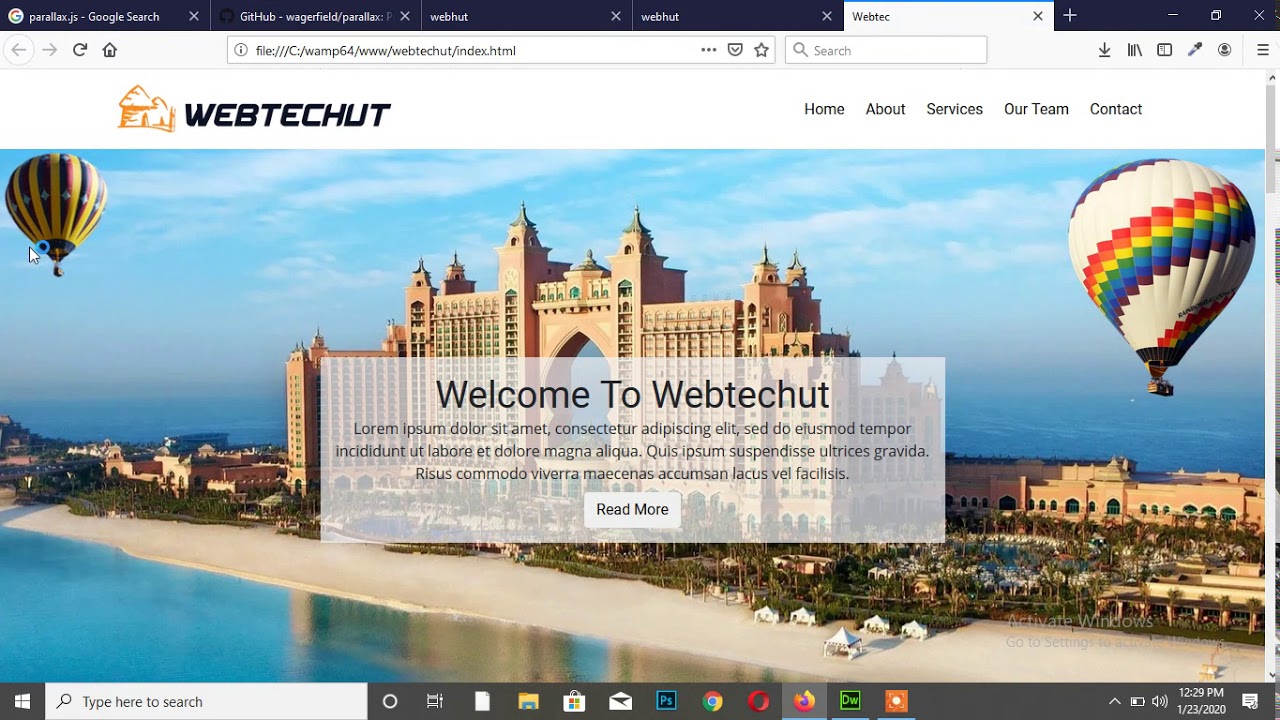Screen dimensions: 1280x720
Task: Click the Windows Type here to search box
Action: pyautogui.click(x=206, y=701)
